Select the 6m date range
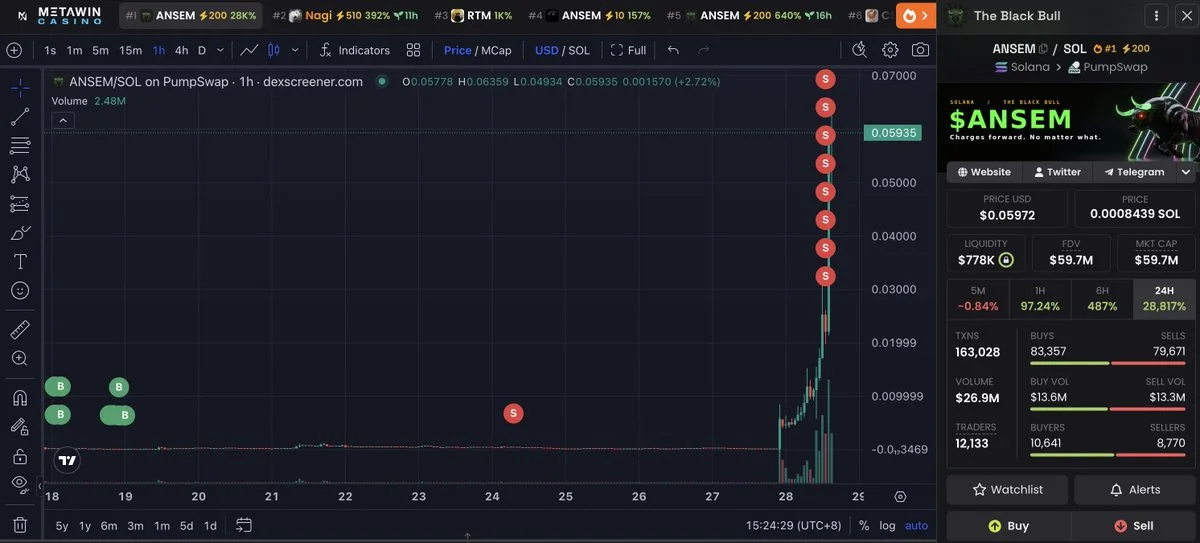The height and width of the screenshot is (543, 1200). pos(108,525)
